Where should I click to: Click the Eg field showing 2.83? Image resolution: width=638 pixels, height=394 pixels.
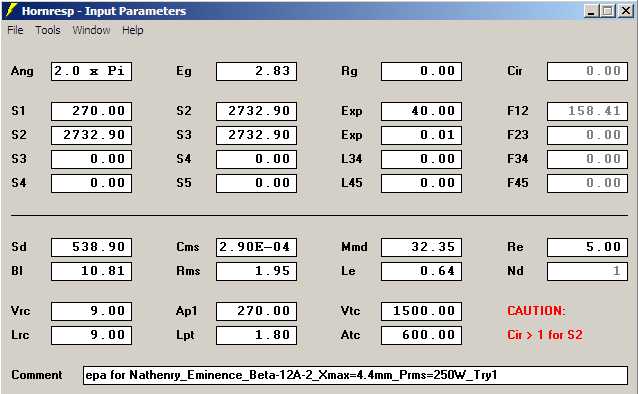pyautogui.click(x=256, y=71)
